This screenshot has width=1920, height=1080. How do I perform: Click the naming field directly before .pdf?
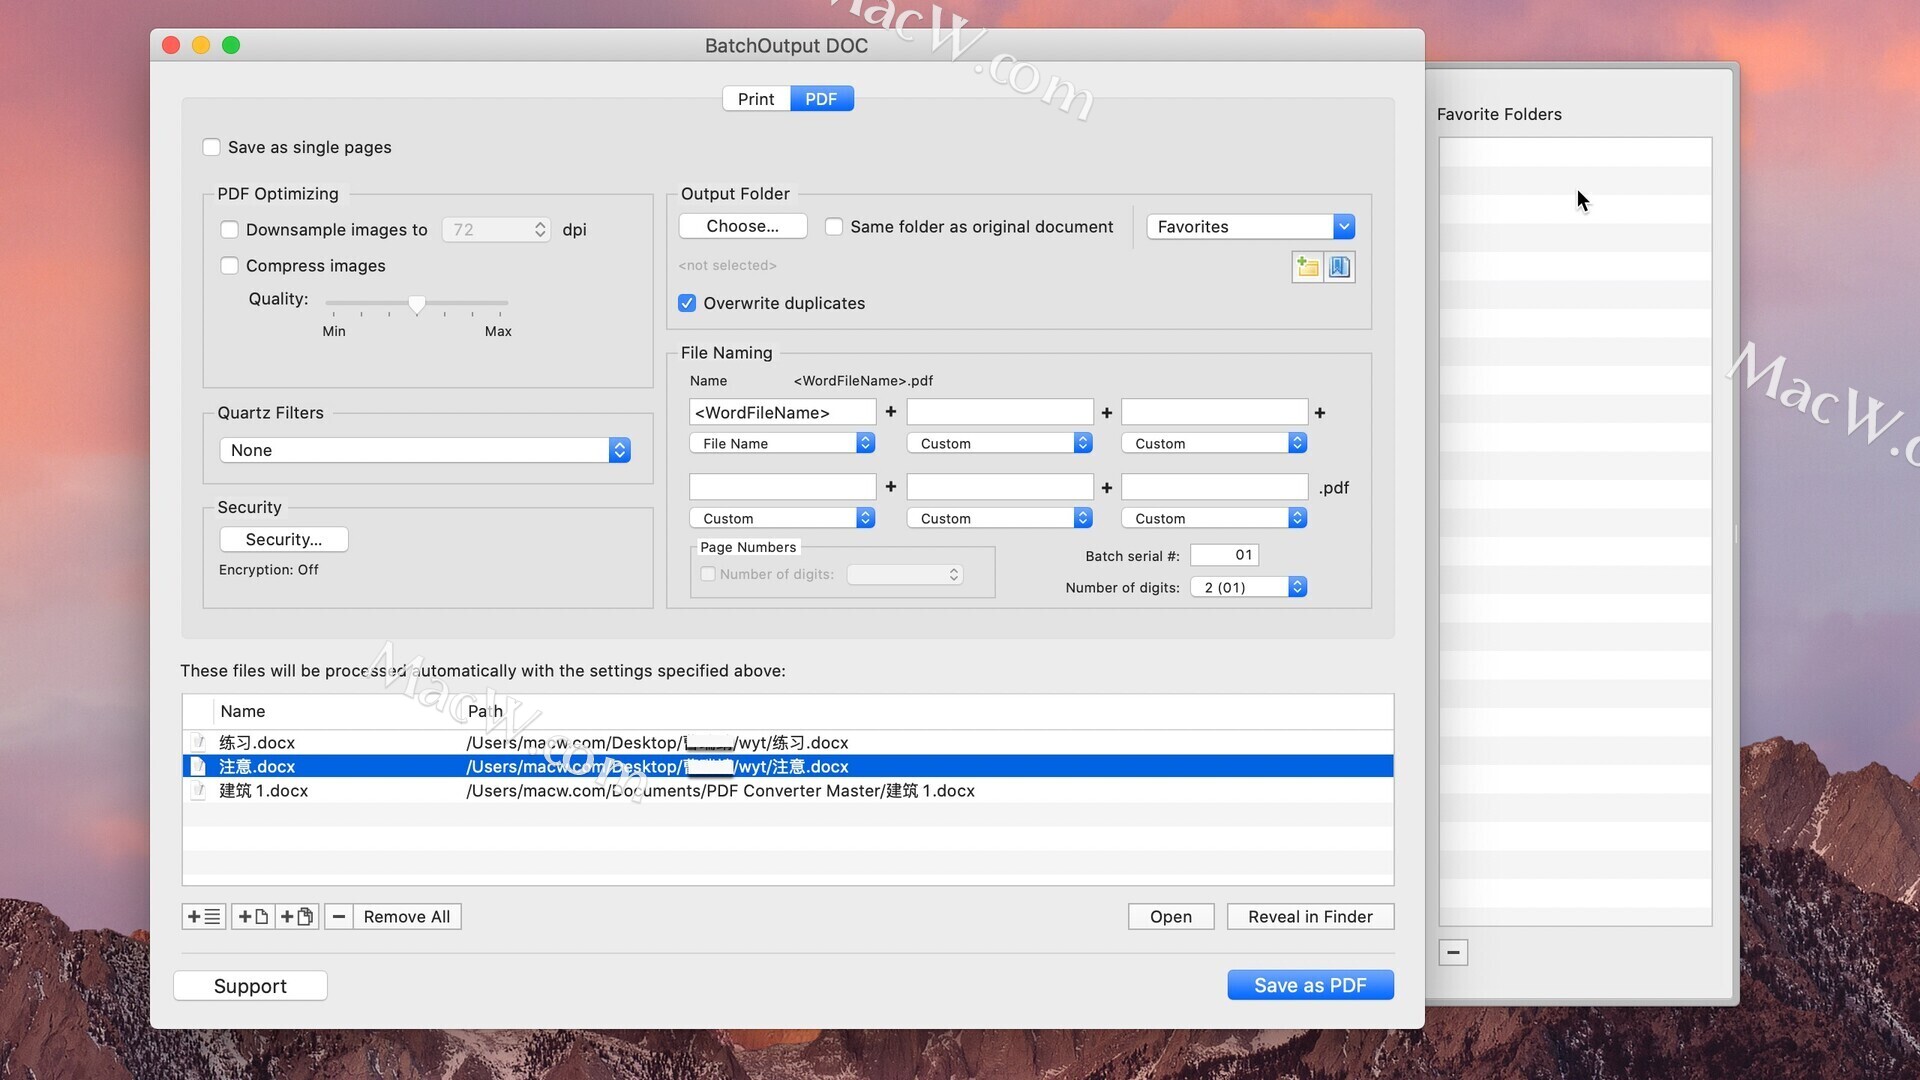1214,487
